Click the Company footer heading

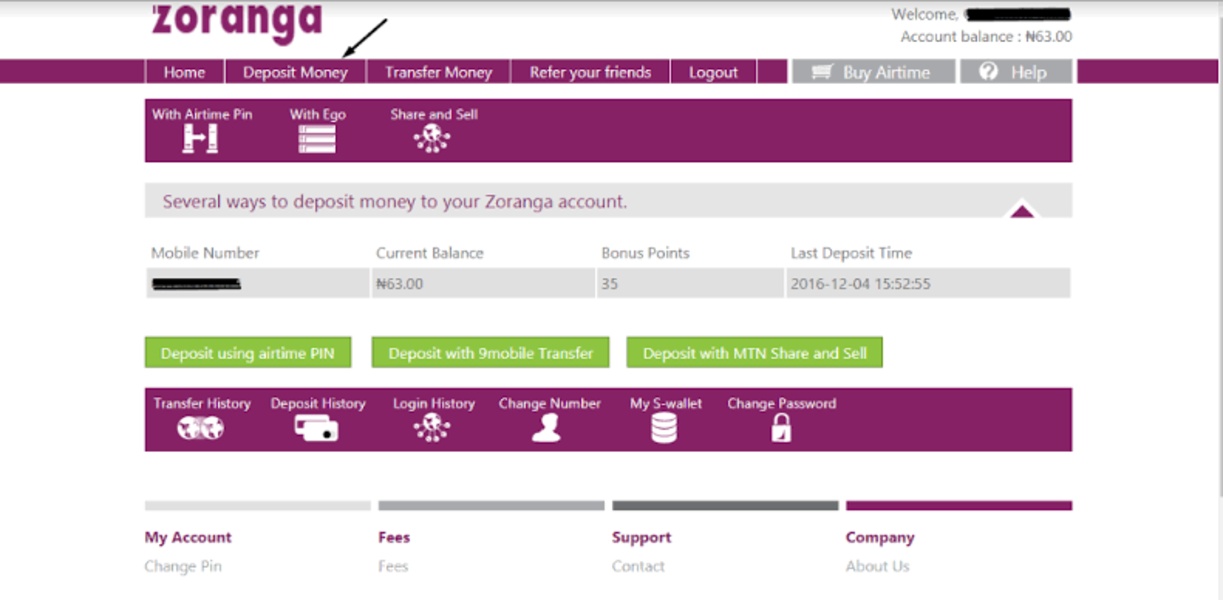880,538
